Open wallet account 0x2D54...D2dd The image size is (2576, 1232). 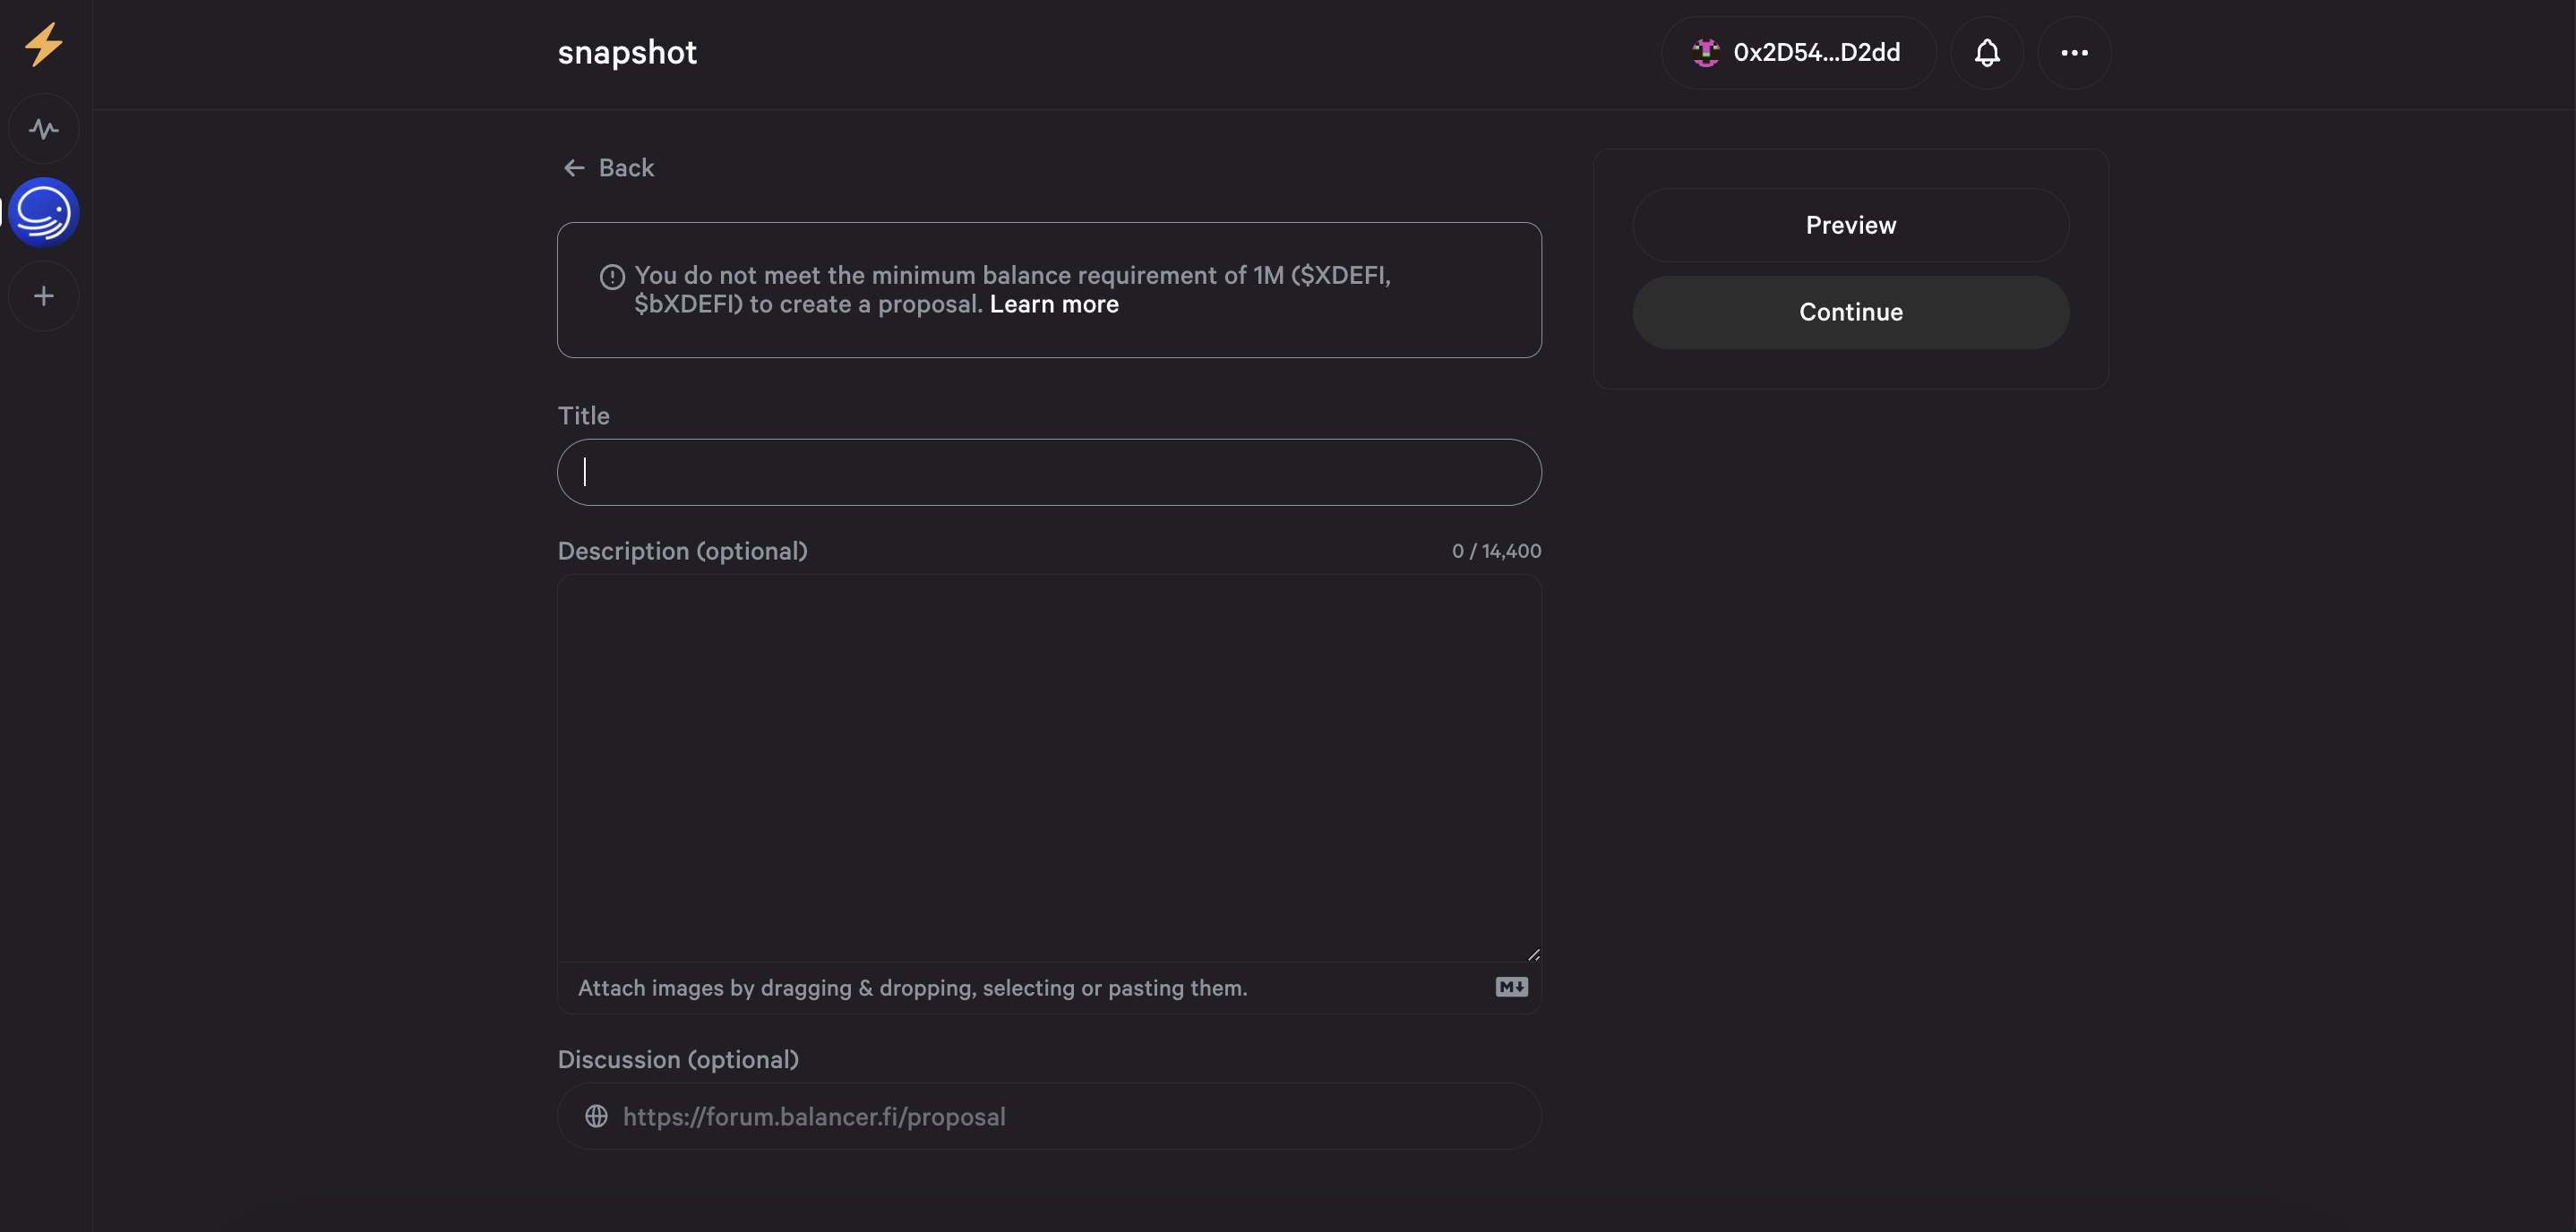pos(1816,53)
